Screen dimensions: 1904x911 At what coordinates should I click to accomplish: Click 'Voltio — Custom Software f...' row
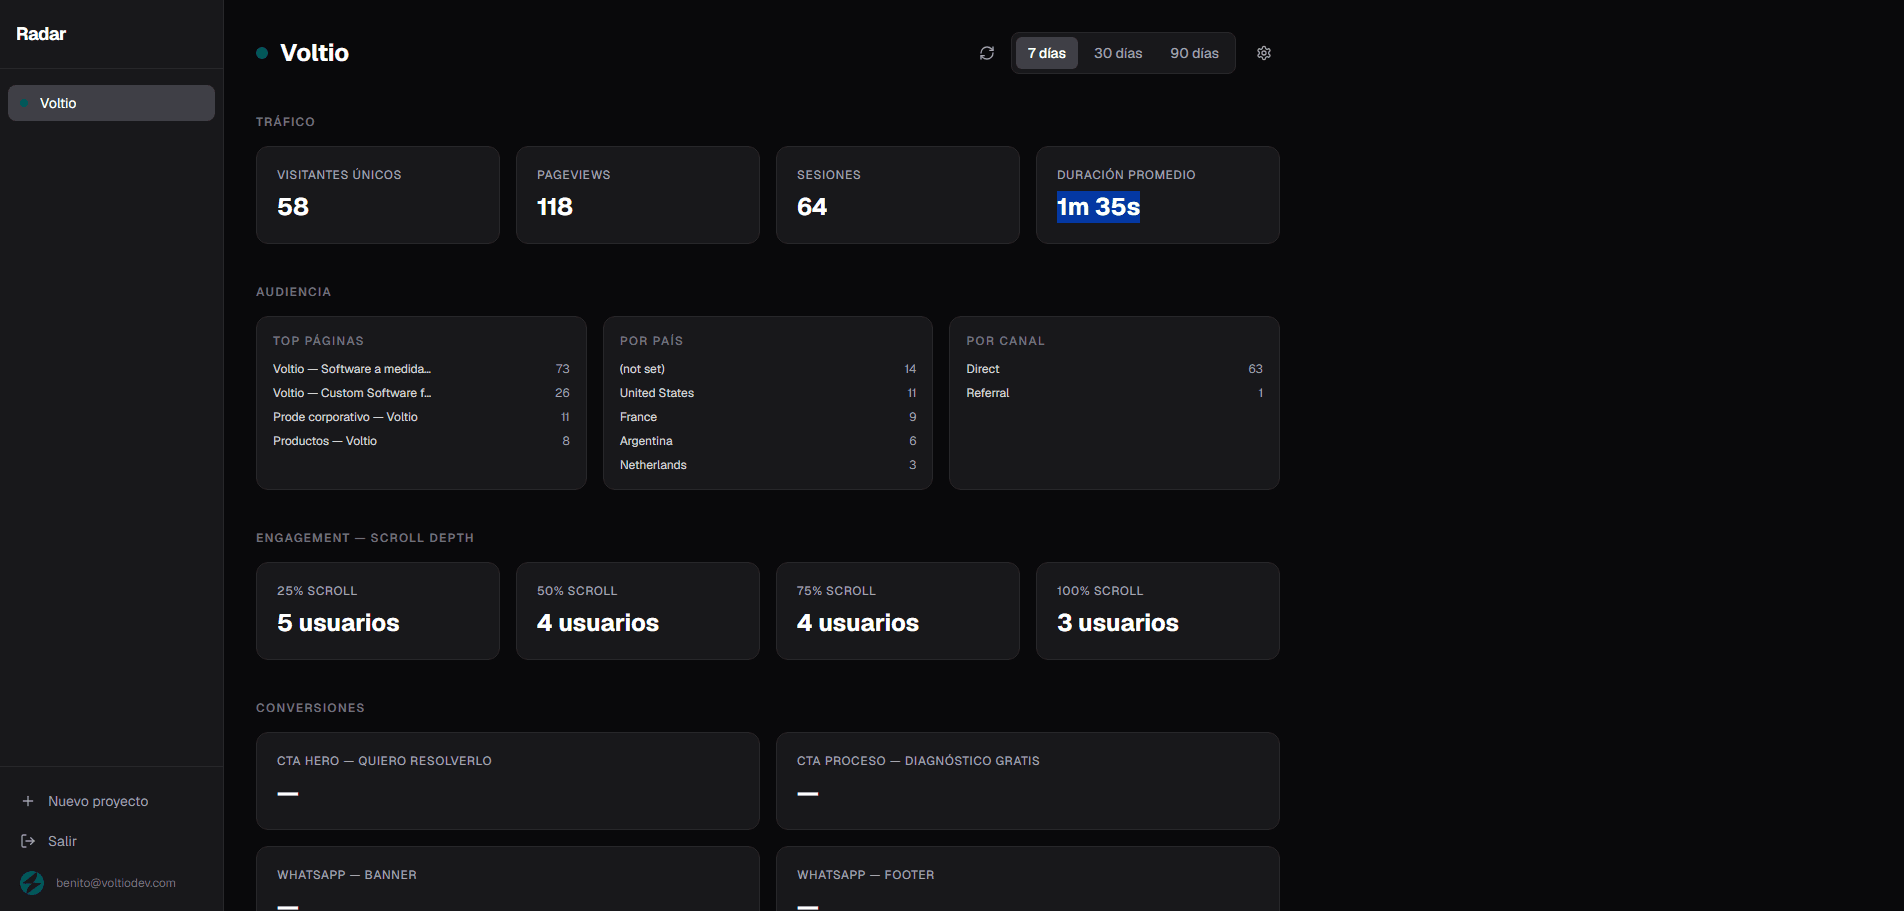(x=421, y=393)
